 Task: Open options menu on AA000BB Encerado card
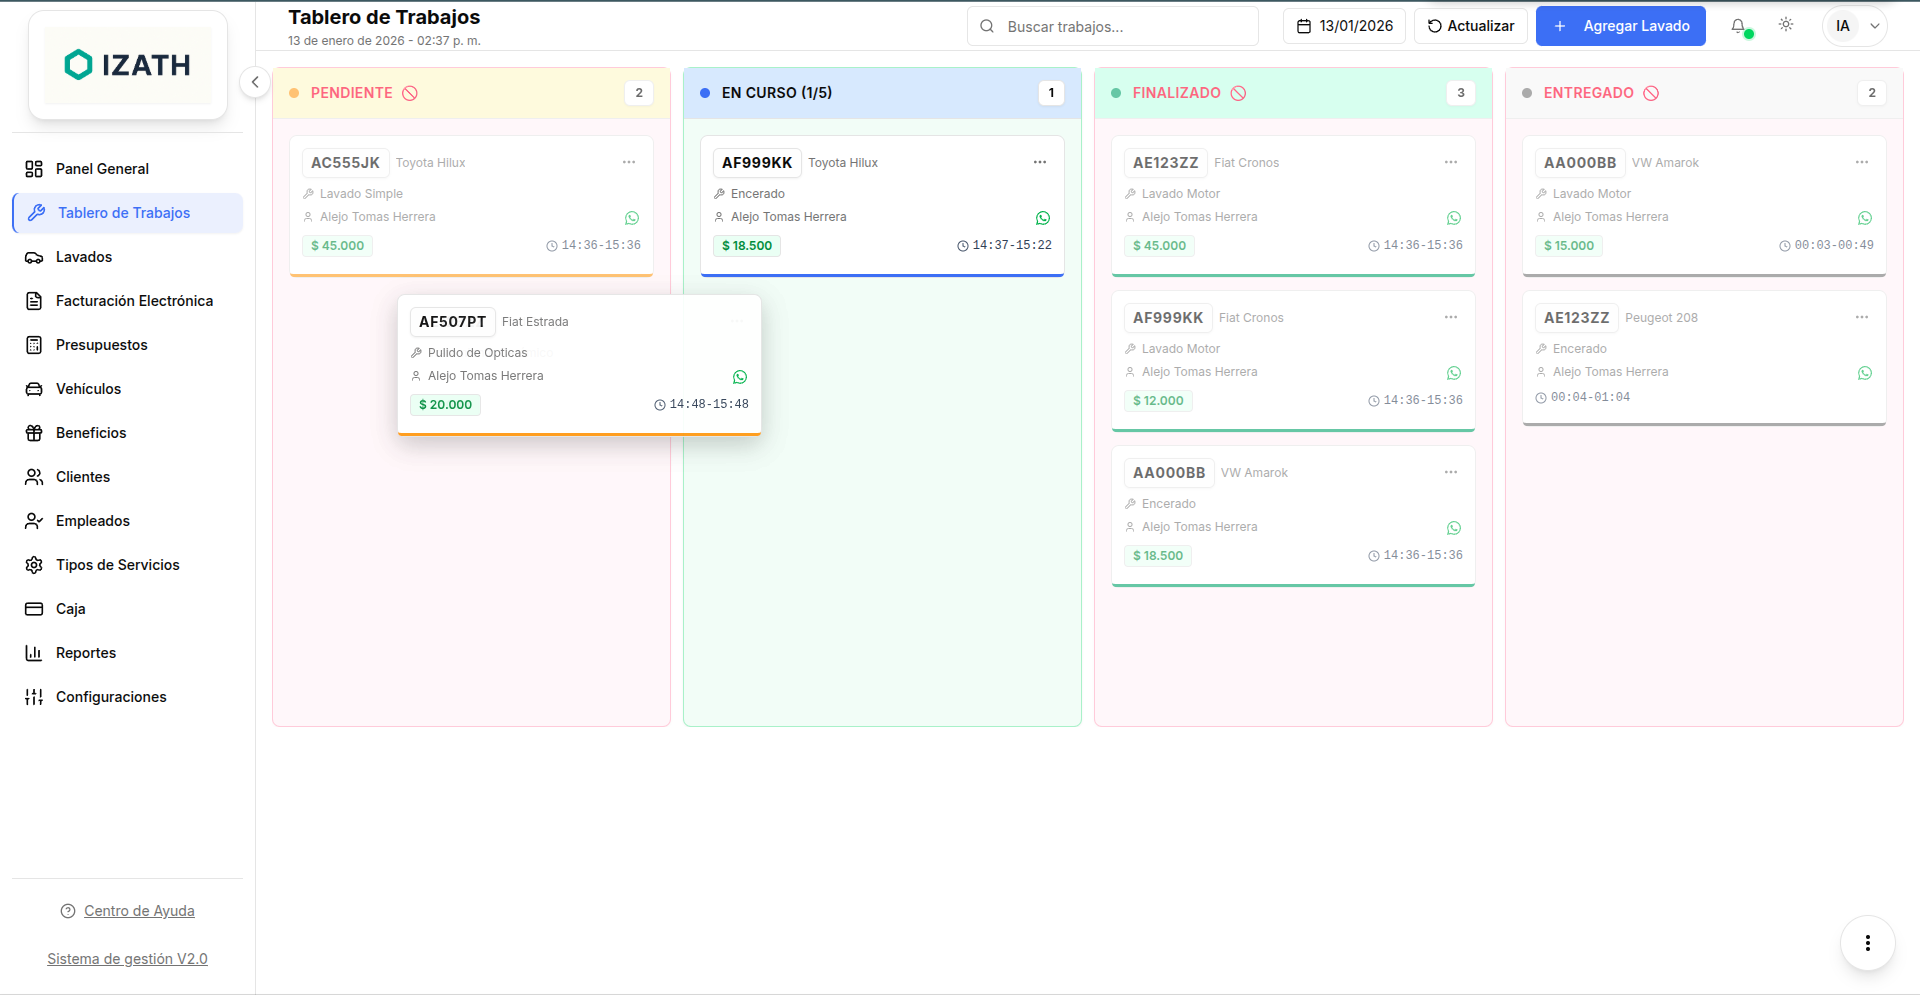pyautogui.click(x=1451, y=472)
